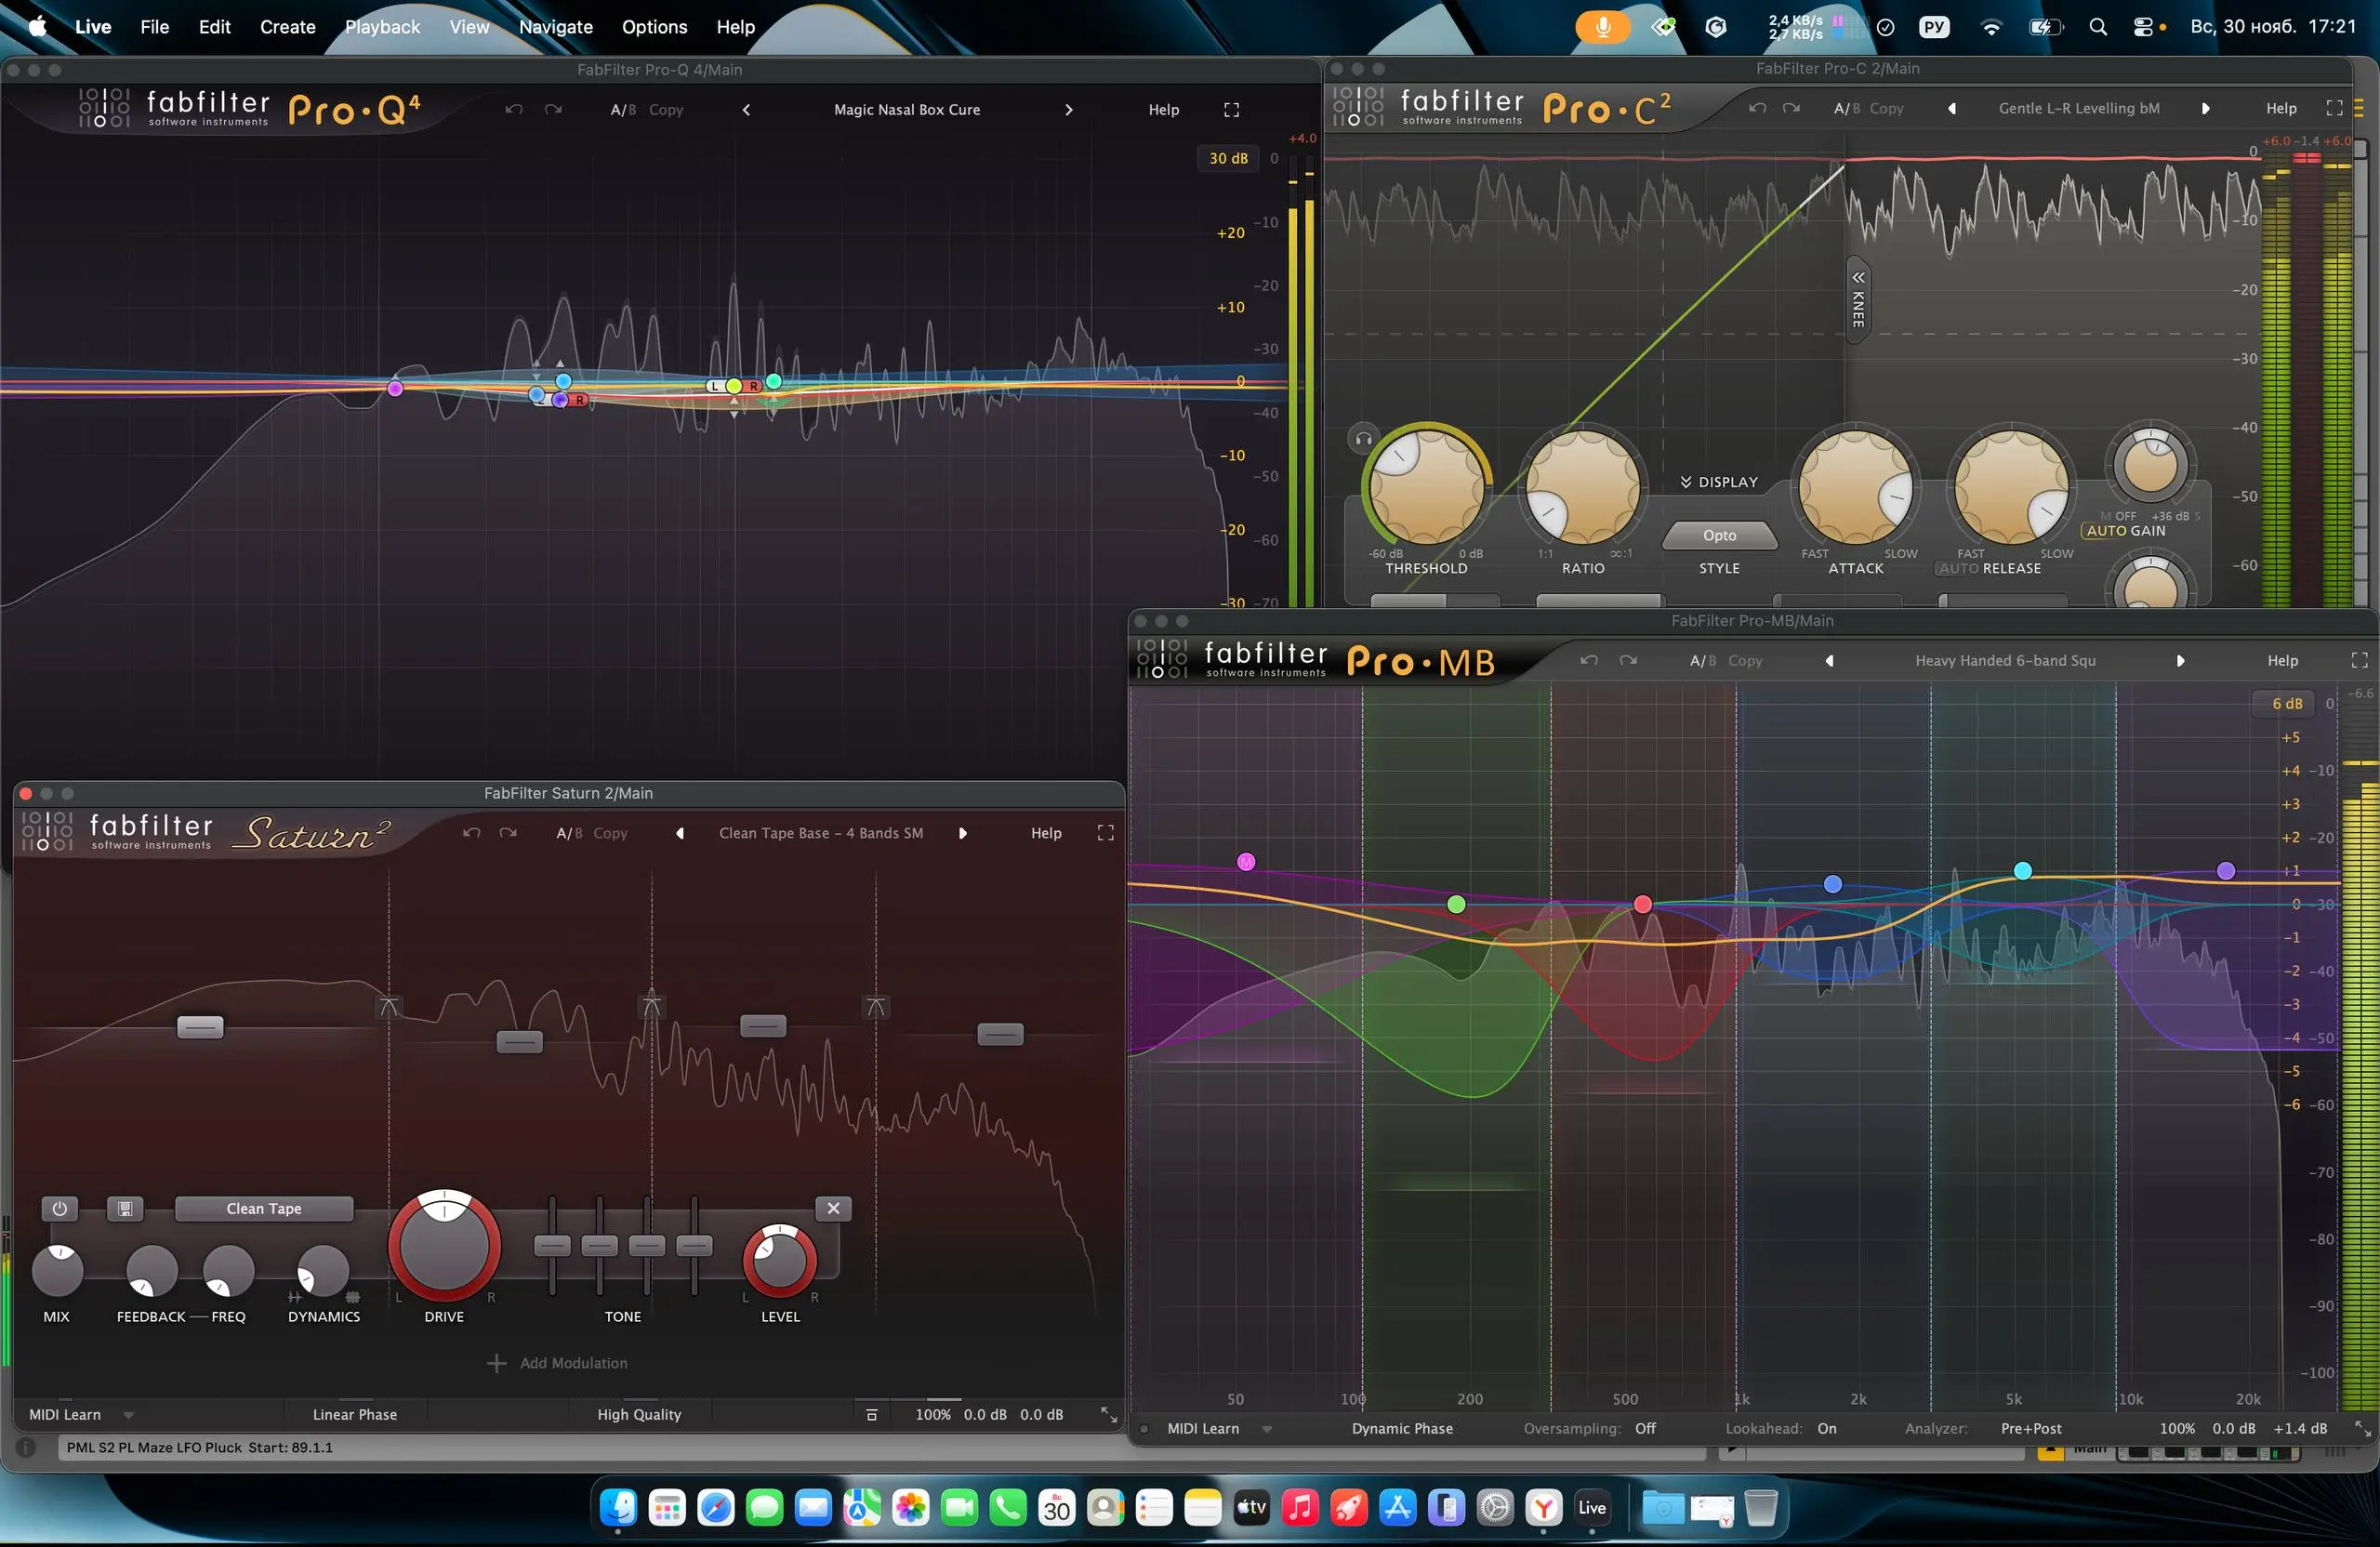Image resolution: width=2380 pixels, height=1547 pixels.
Task: Click the full screen icon in Saturn 2
Action: (1105, 833)
